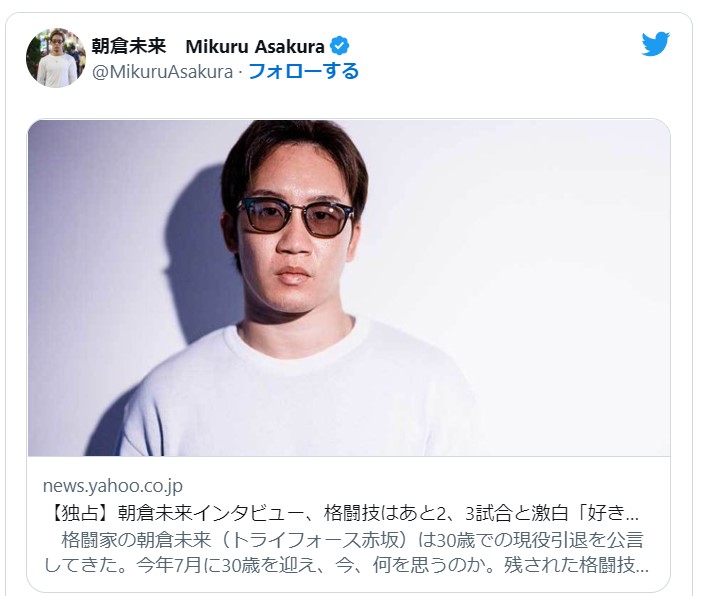Follow the account via フォローする
This screenshot has width=701, height=596.
(x=303, y=71)
